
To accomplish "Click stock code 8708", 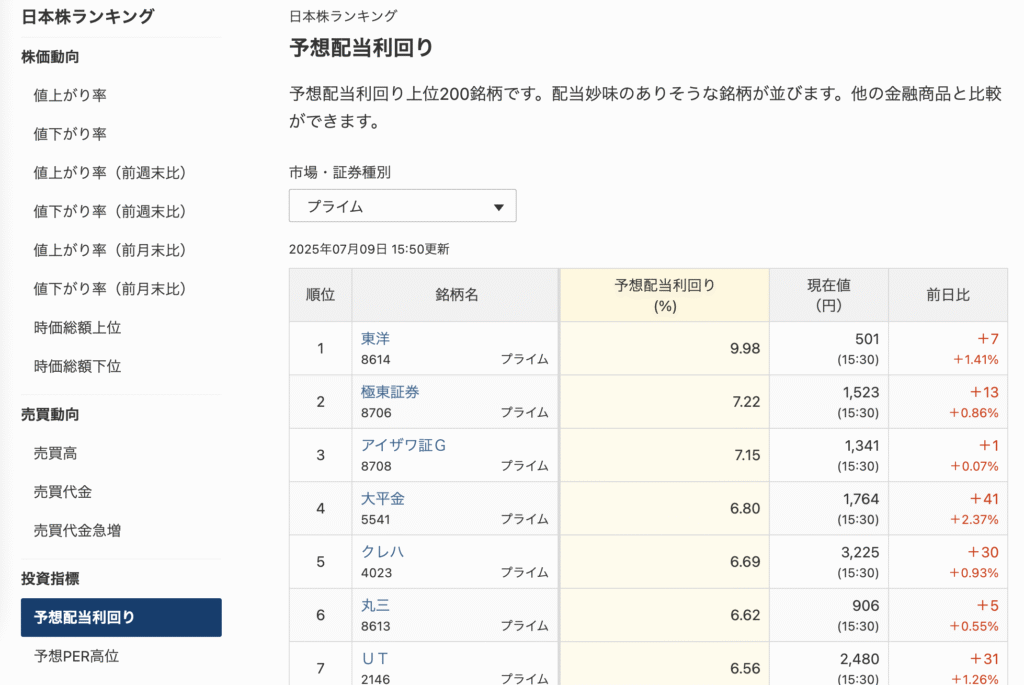I will coord(376,466).
